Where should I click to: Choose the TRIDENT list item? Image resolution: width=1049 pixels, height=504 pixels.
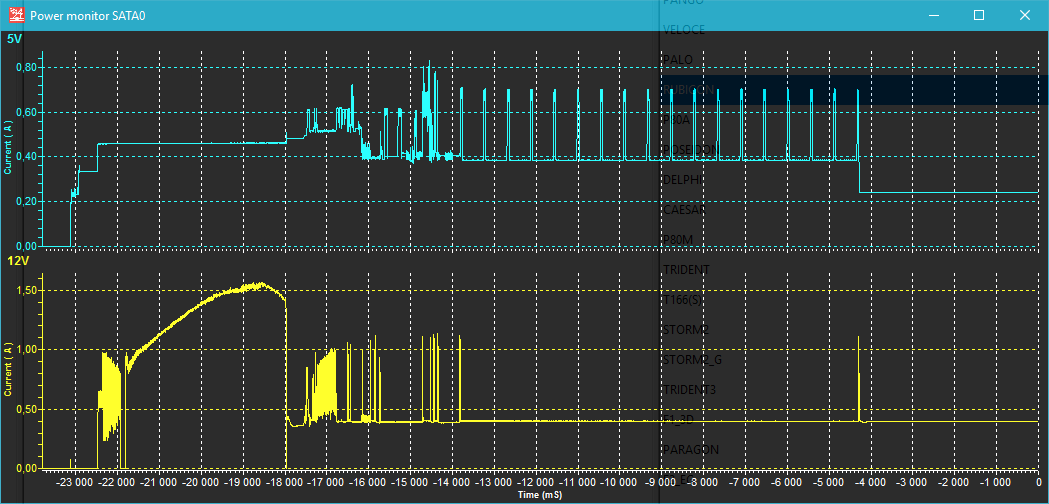coord(686,270)
